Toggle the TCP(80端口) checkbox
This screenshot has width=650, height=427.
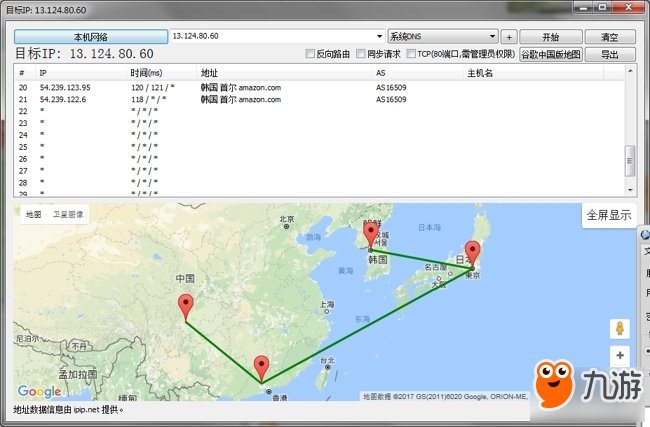click(x=411, y=54)
